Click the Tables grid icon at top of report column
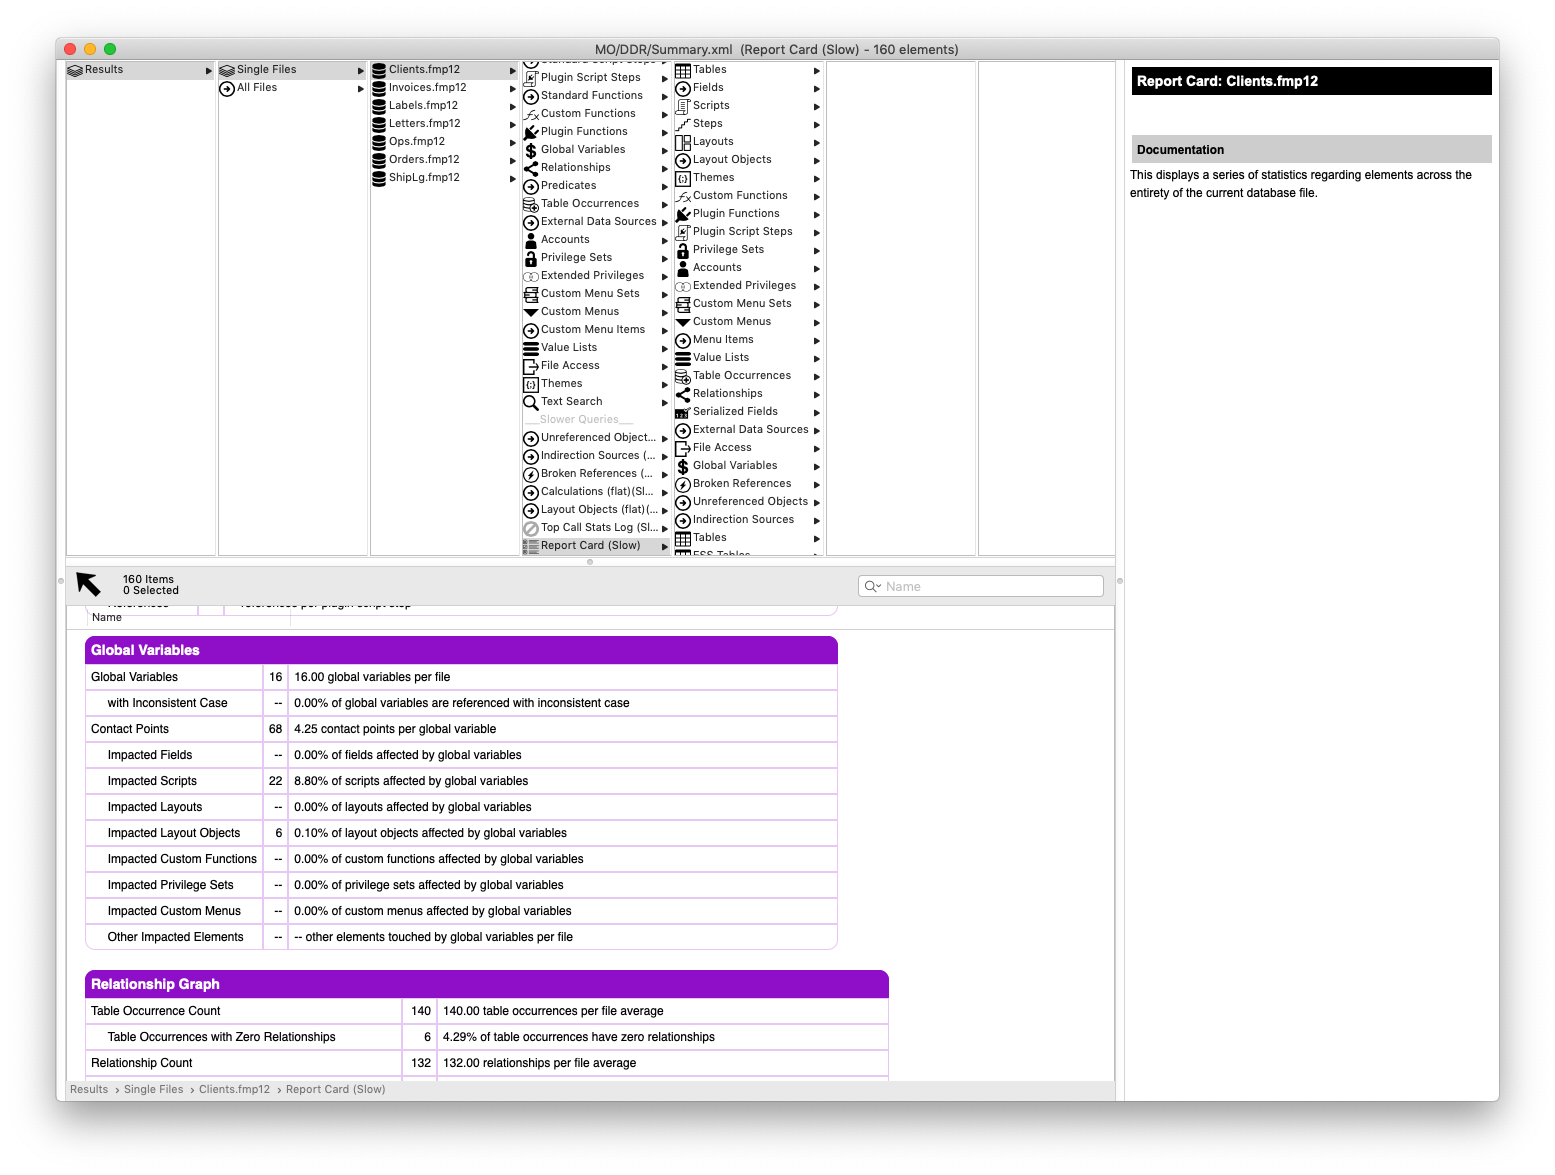The width and height of the screenshot is (1555, 1175). click(x=683, y=70)
